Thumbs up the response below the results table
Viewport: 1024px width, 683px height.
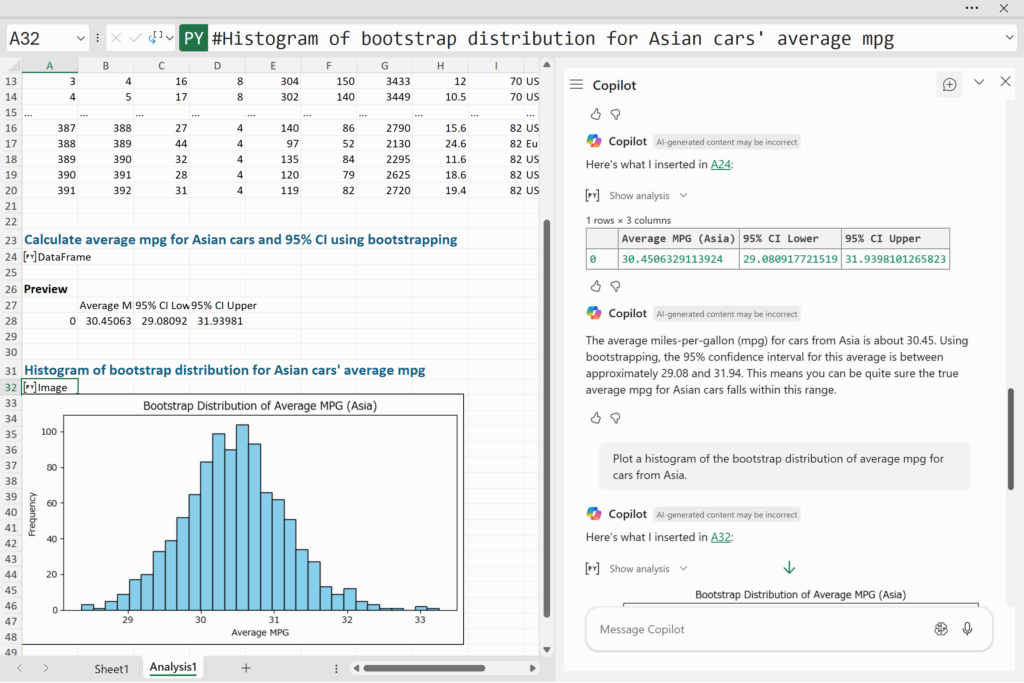(x=596, y=285)
